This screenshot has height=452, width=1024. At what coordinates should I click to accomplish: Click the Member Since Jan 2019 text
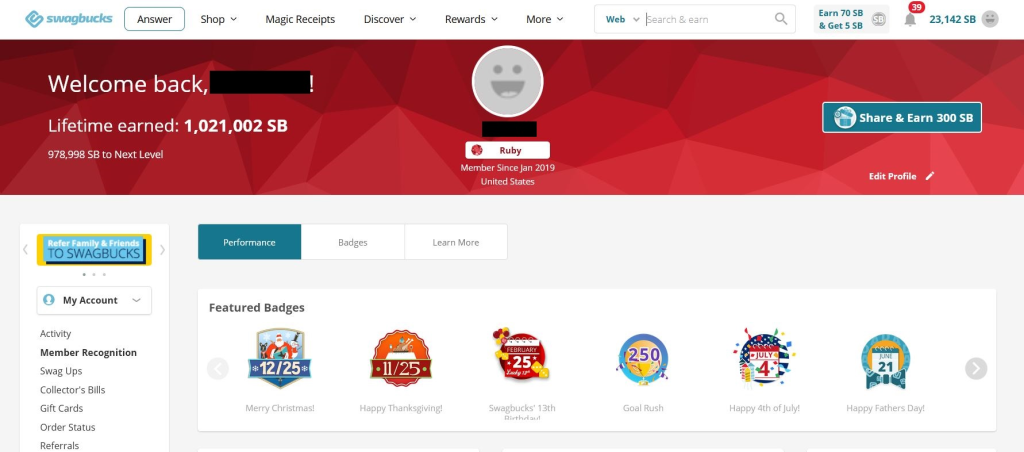click(507, 168)
